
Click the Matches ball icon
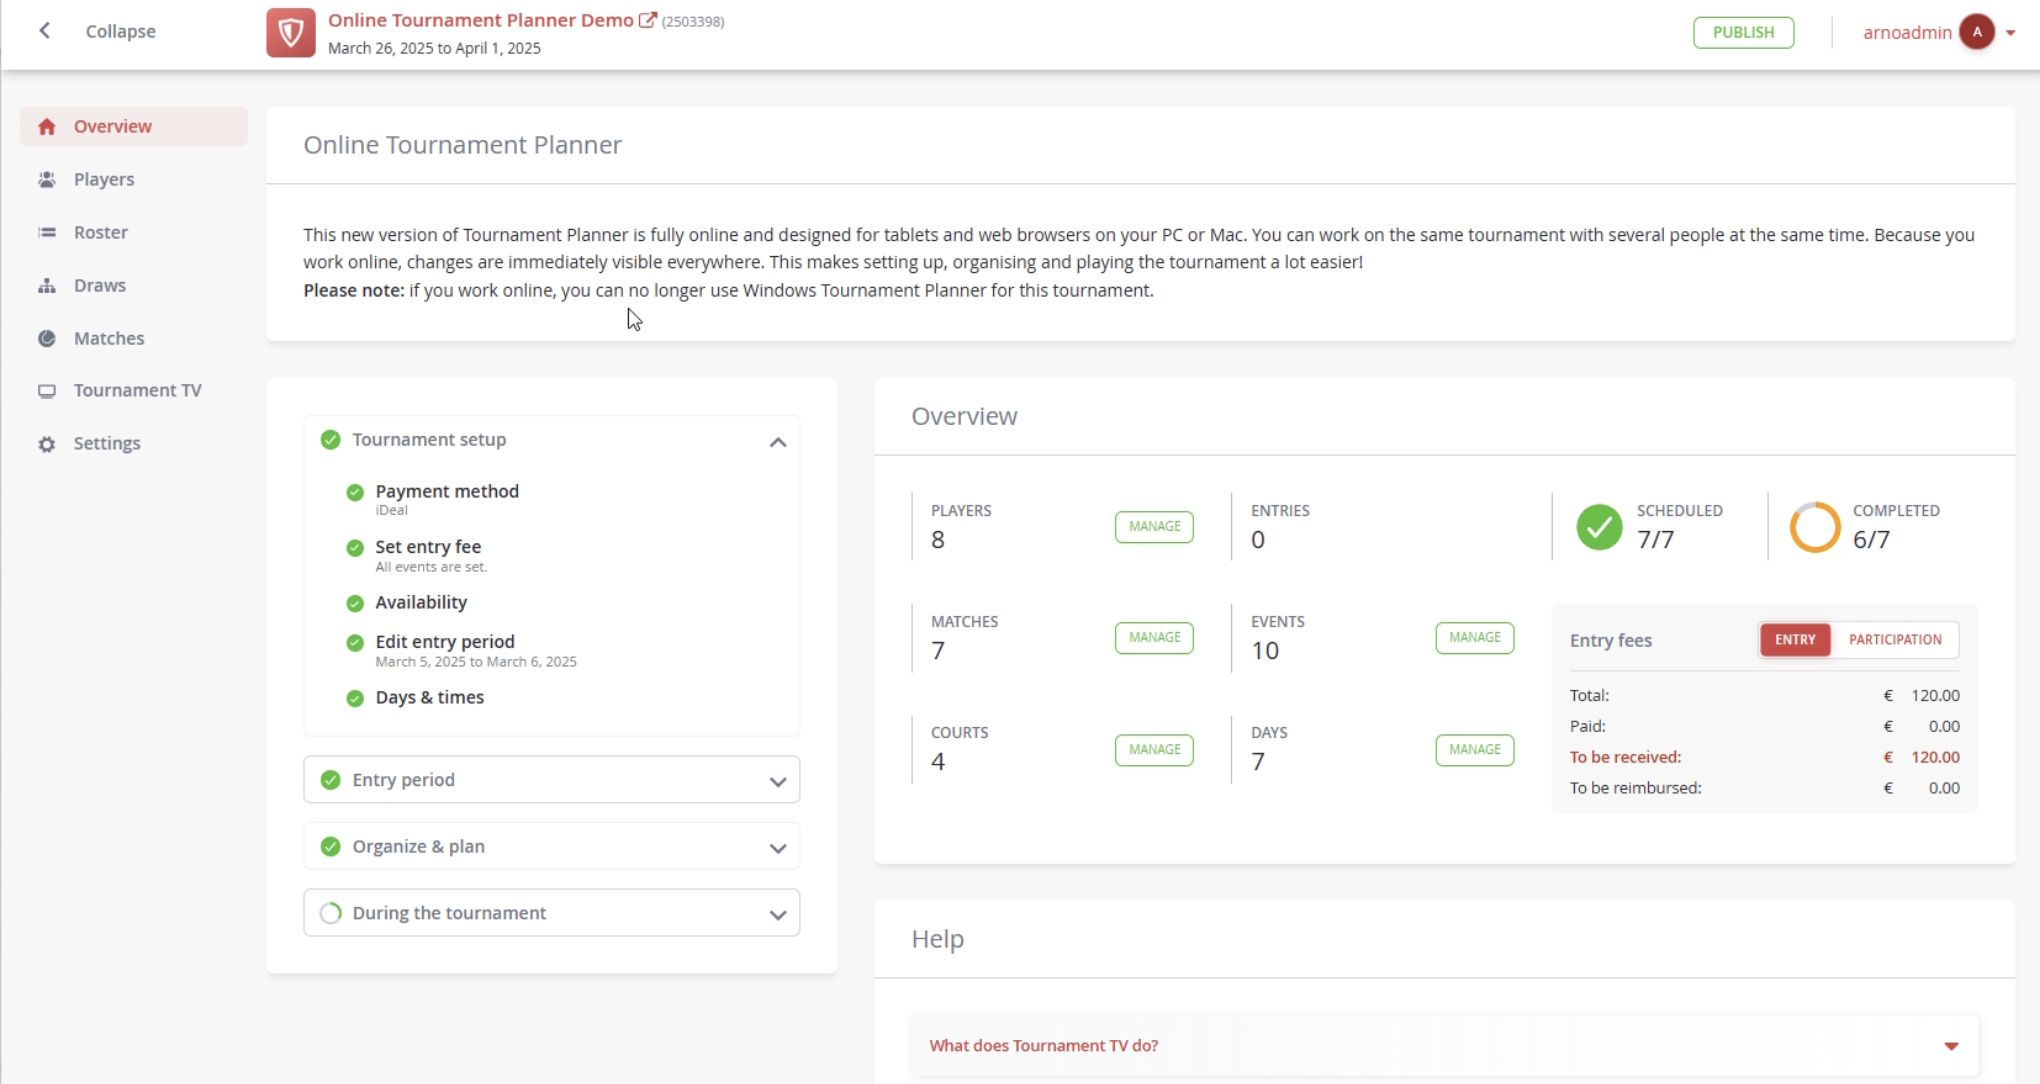pyautogui.click(x=46, y=339)
